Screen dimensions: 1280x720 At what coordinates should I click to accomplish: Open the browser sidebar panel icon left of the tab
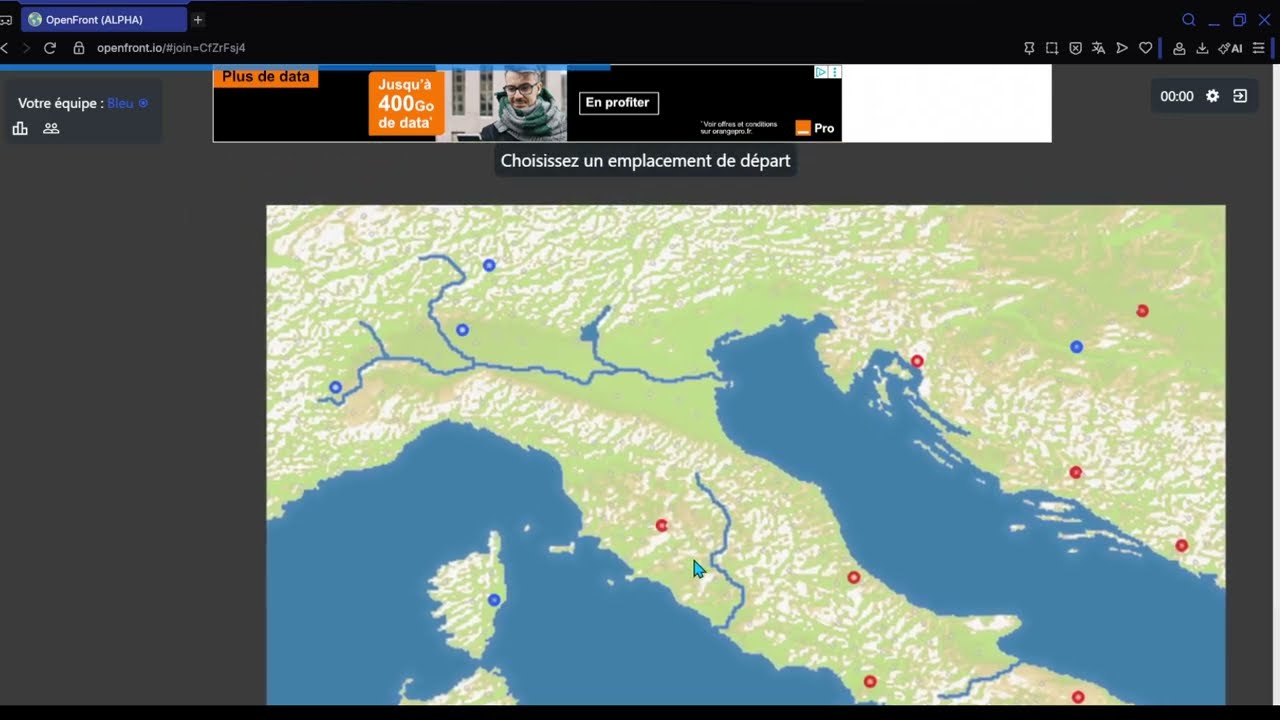6,20
